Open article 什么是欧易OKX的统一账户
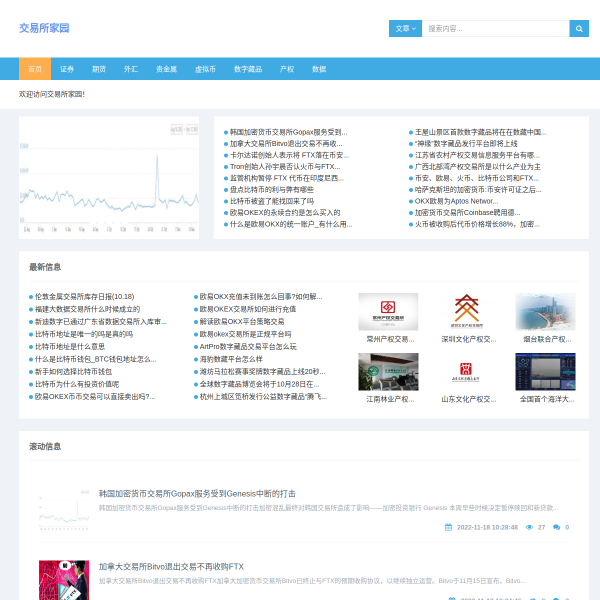 pos(291,224)
